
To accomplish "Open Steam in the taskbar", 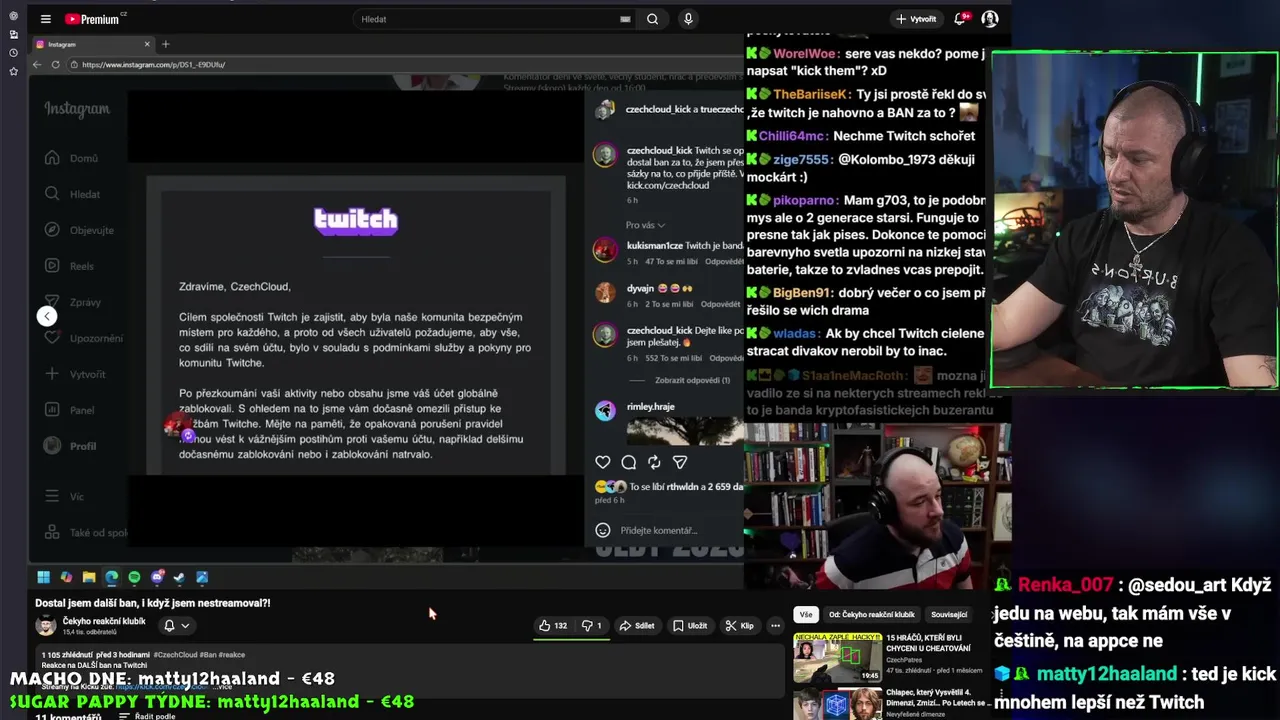I will (x=179, y=577).
